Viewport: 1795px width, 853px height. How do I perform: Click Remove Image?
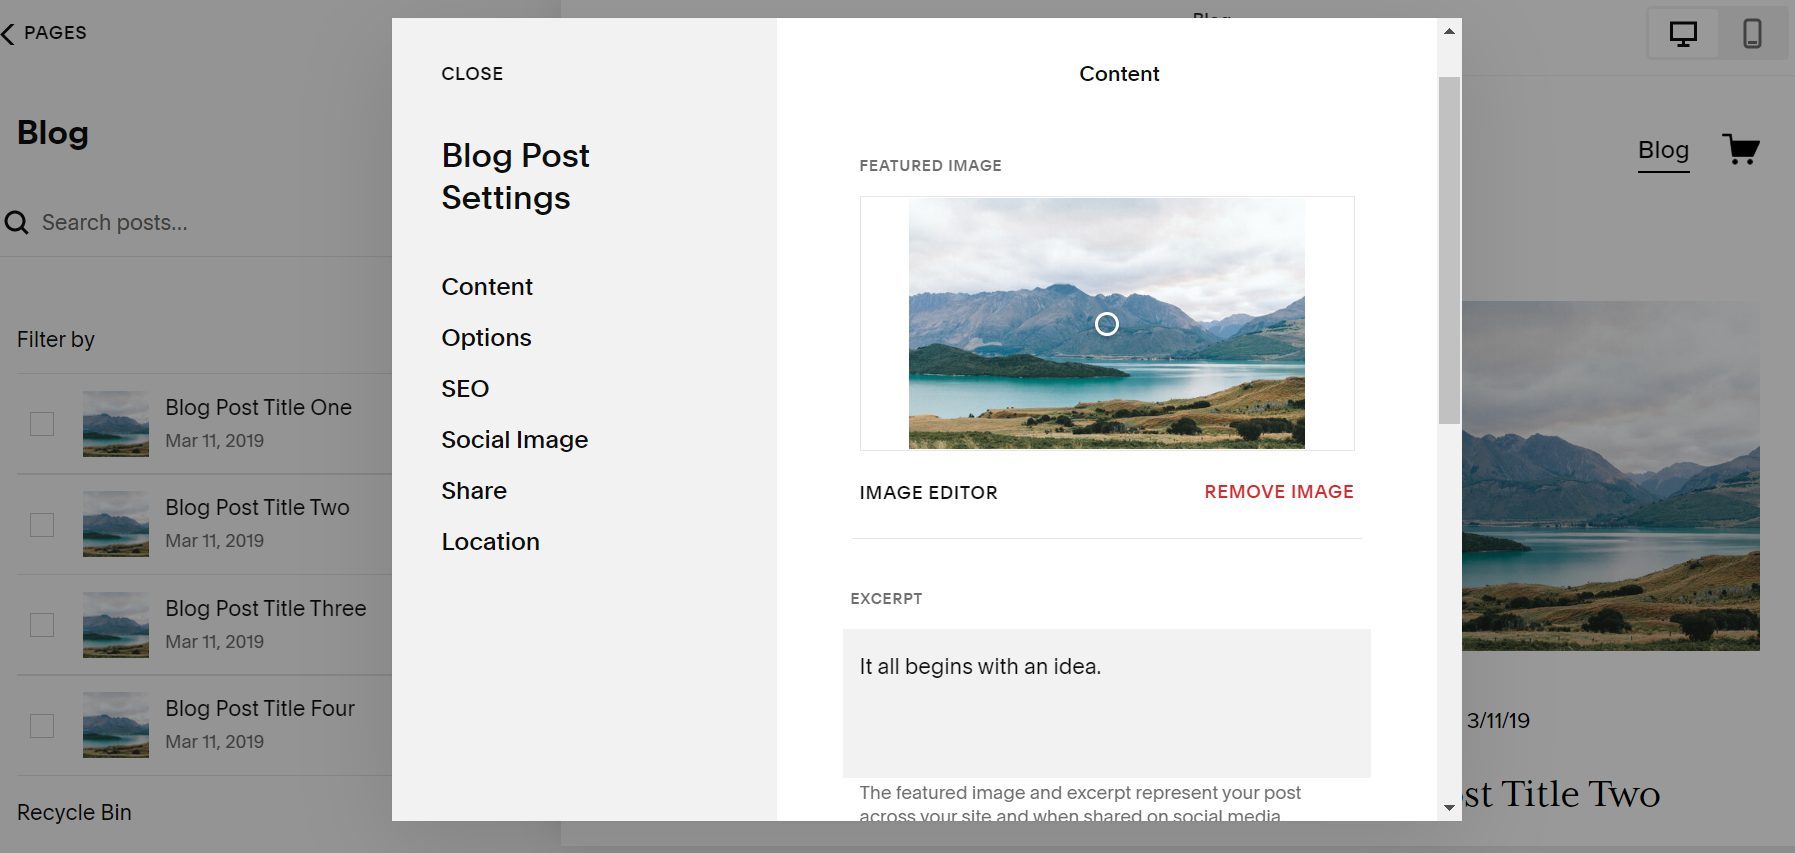(1278, 491)
